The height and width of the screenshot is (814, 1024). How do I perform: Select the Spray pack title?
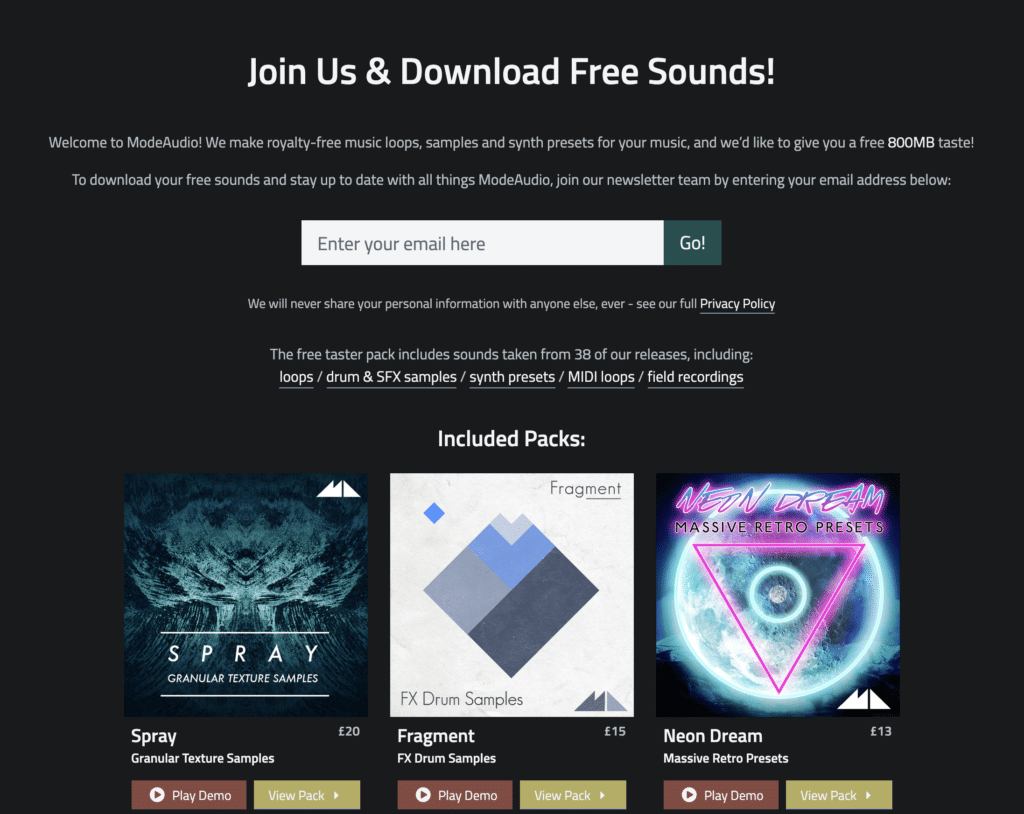click(153, 736)
